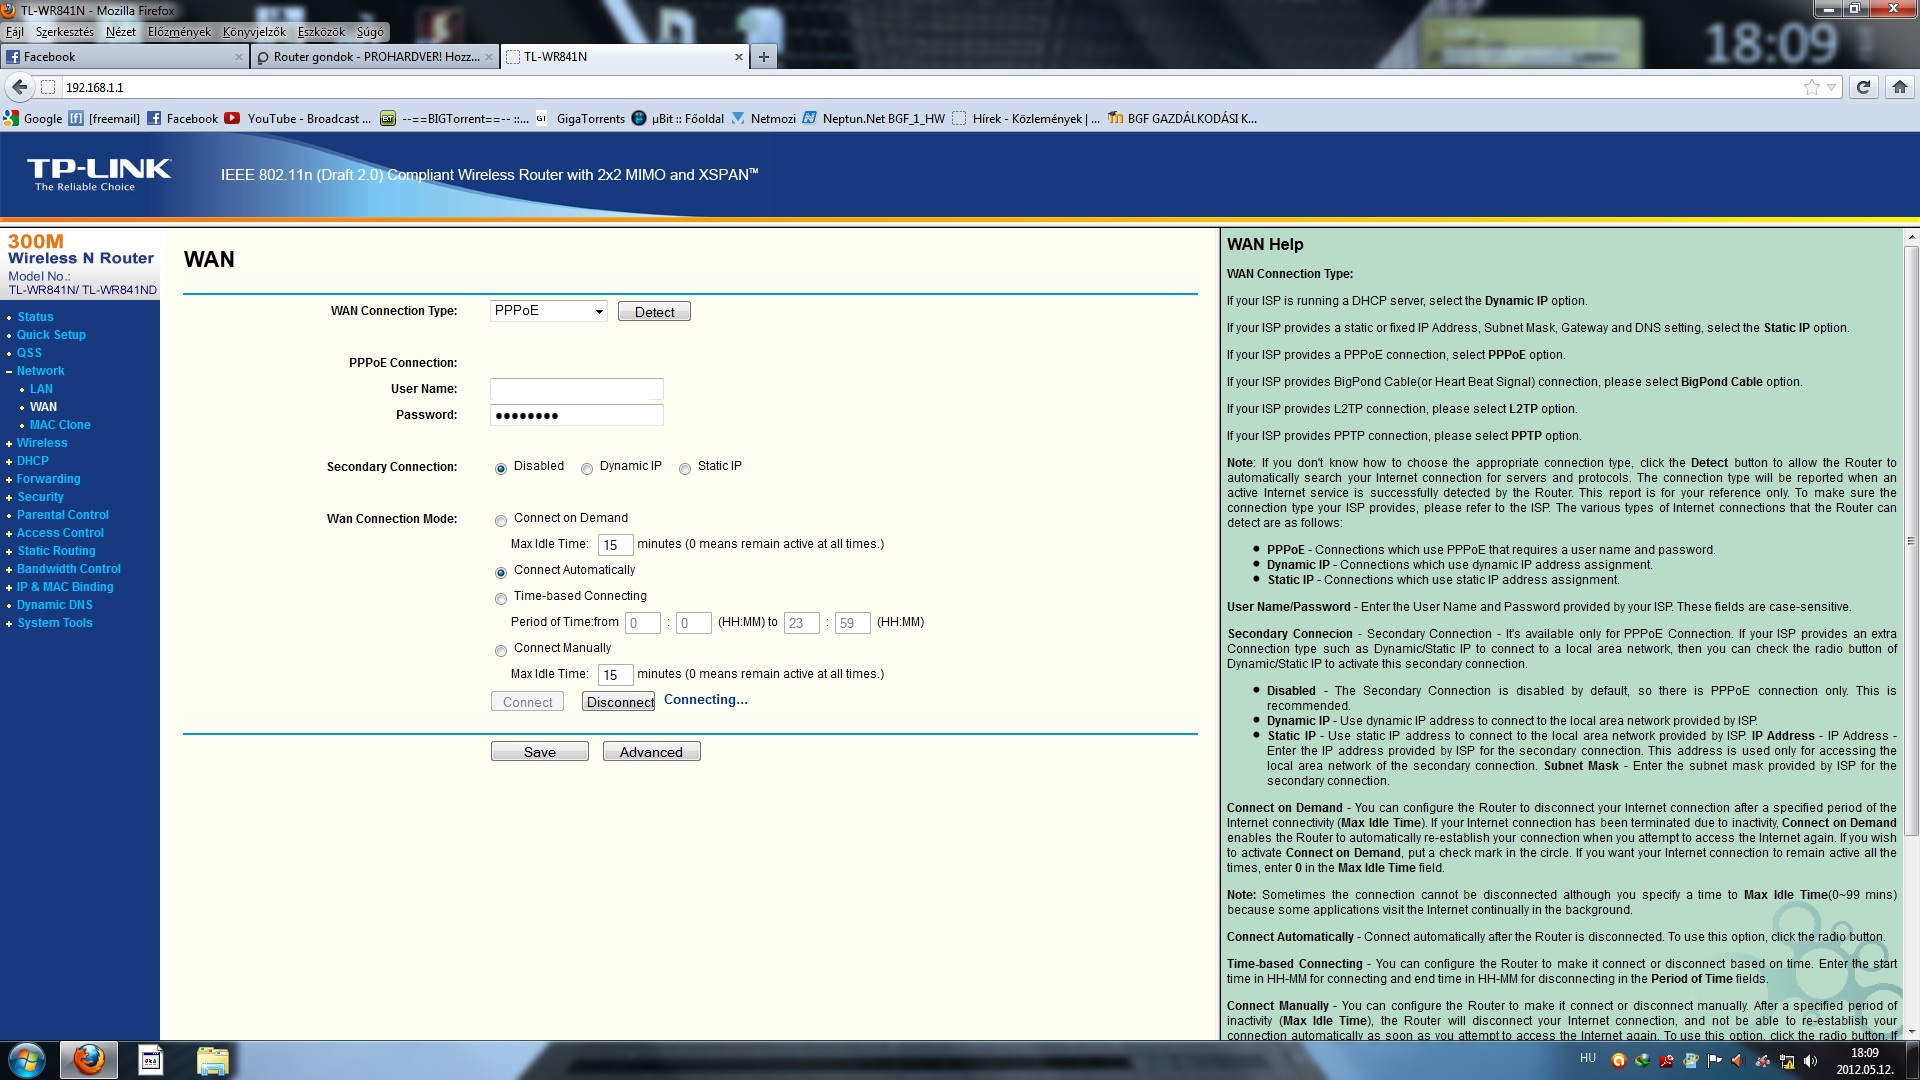Open the µBit :: Főoldal bookmark
Image resolution: width=1920 pixels, height=1080 pixels.
677,118
